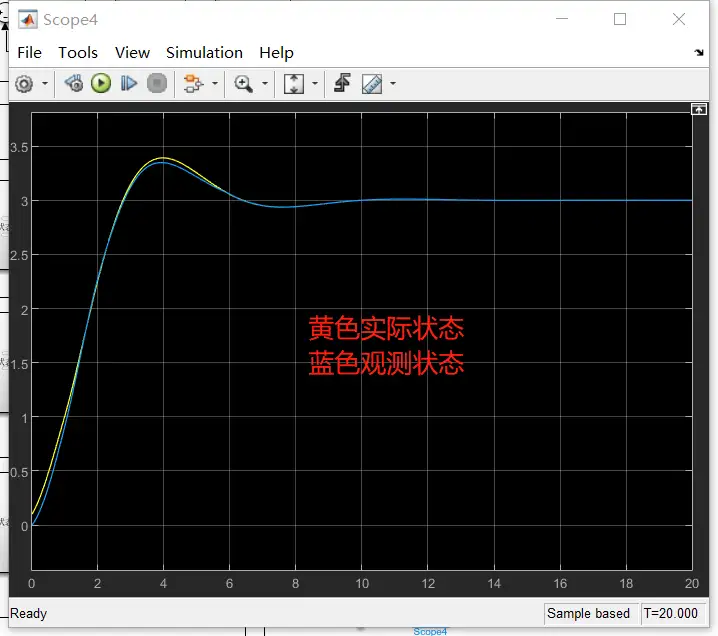Expand the axes scaling dropdown arrow
Viewport: 718px width, 636px height.
click(315, 84)
